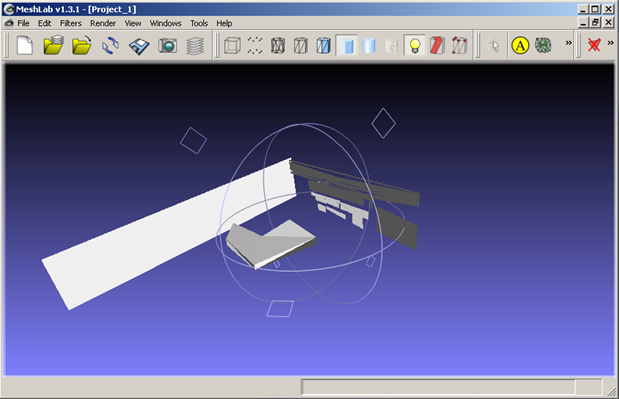Open the Render menu
The height and width of the screenshot is (399, 619).
coord(103,23)
